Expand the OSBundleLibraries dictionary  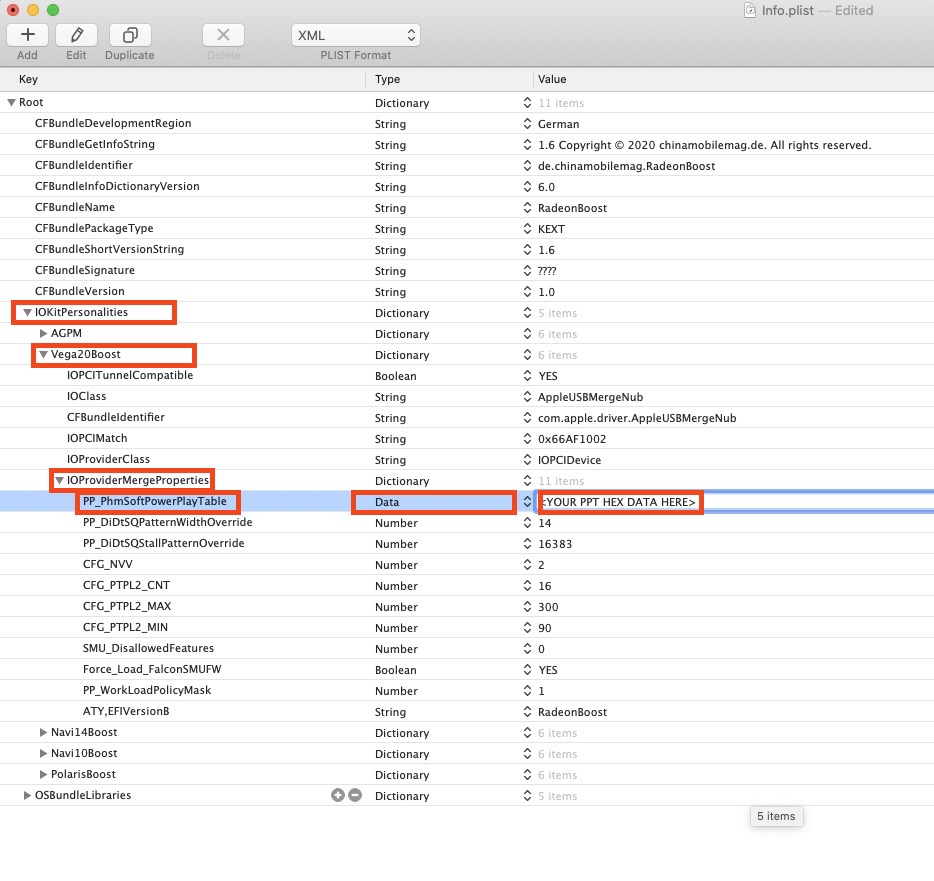click(x=27, y=795)
